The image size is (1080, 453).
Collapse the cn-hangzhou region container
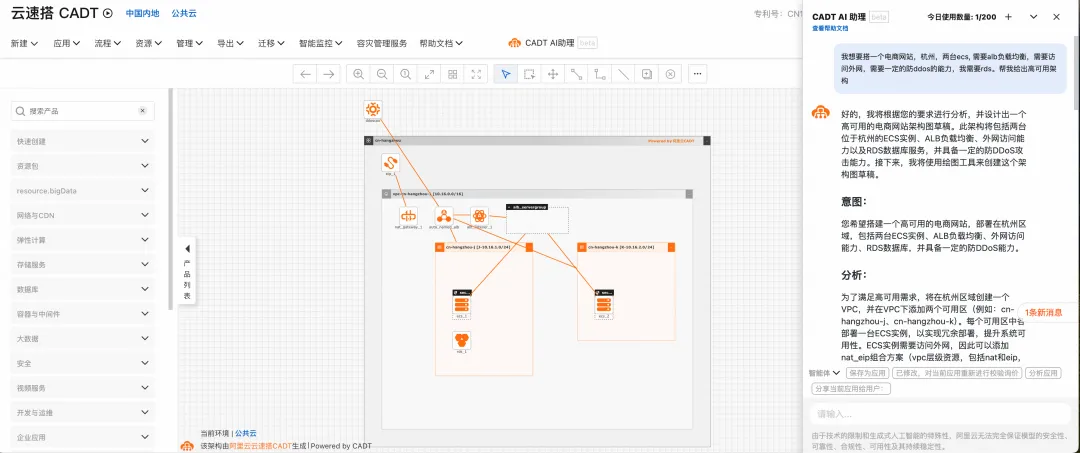707,140
